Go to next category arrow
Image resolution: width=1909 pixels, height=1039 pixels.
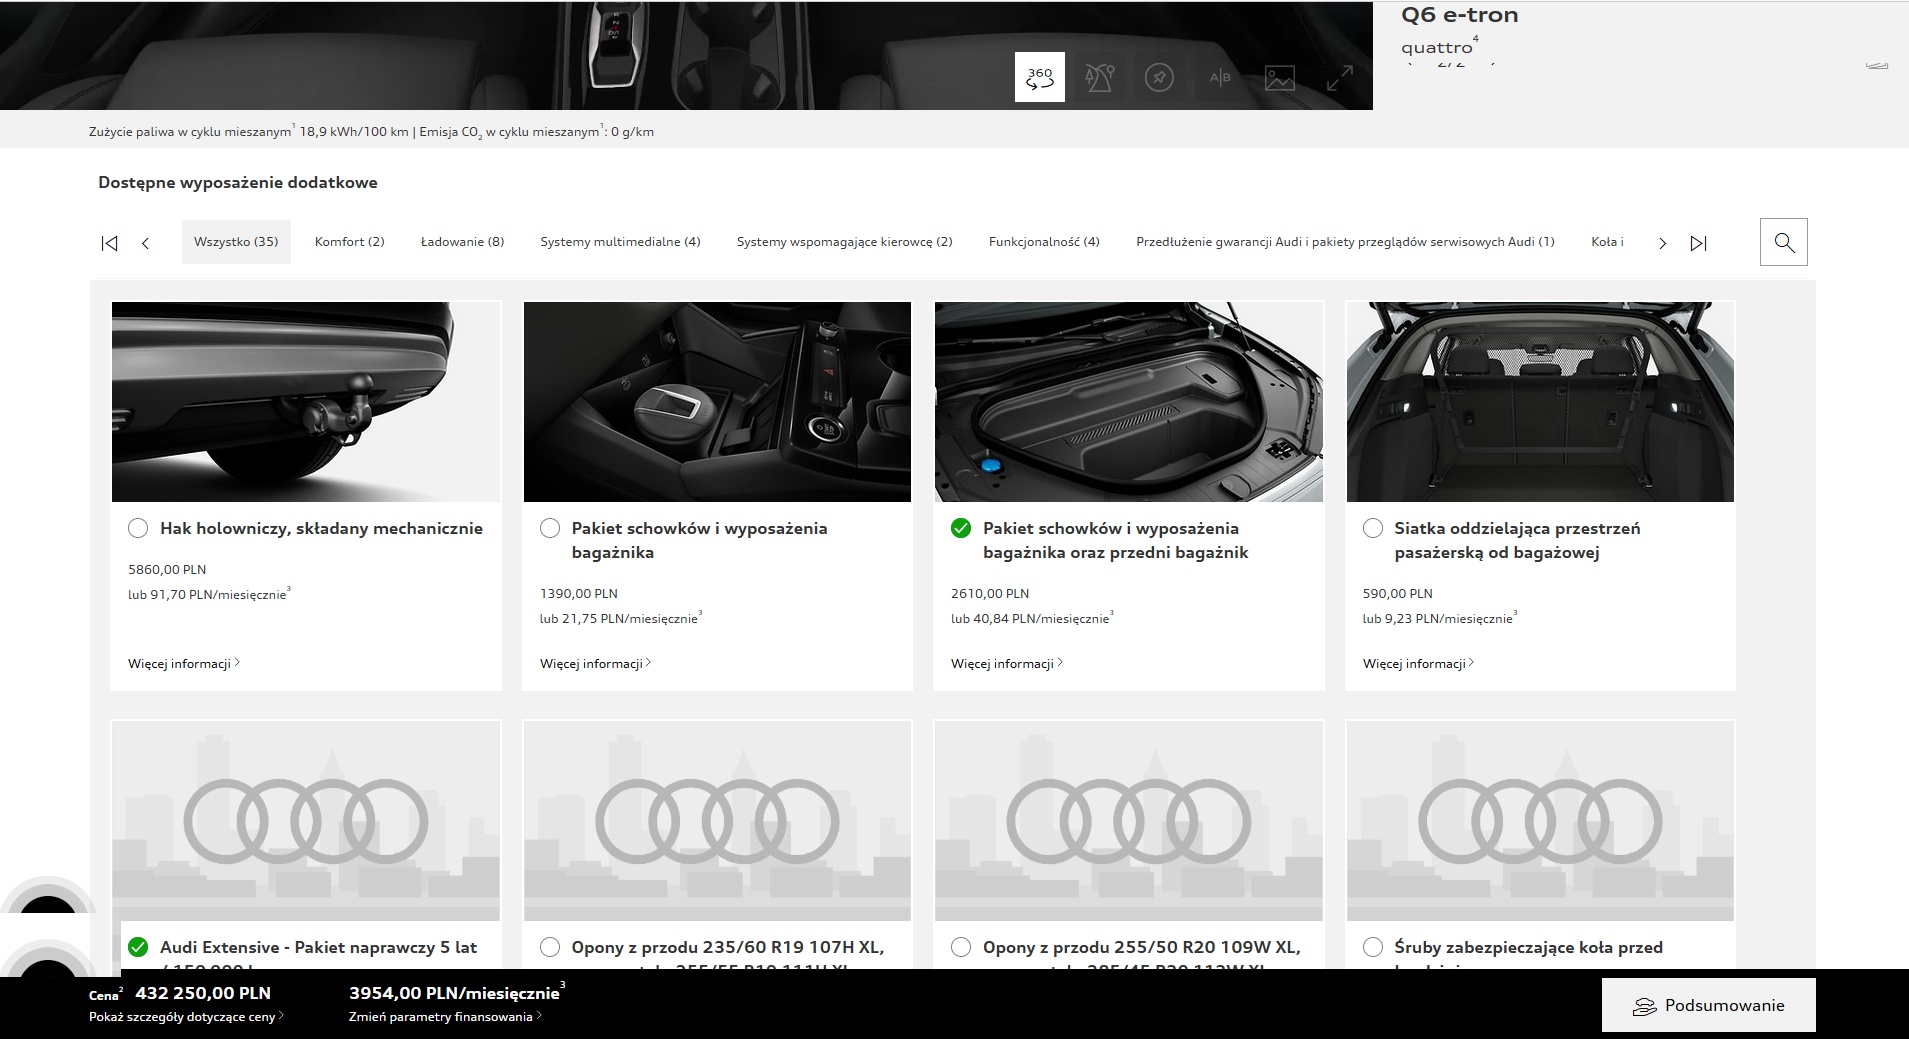[x=1662, y=243]
